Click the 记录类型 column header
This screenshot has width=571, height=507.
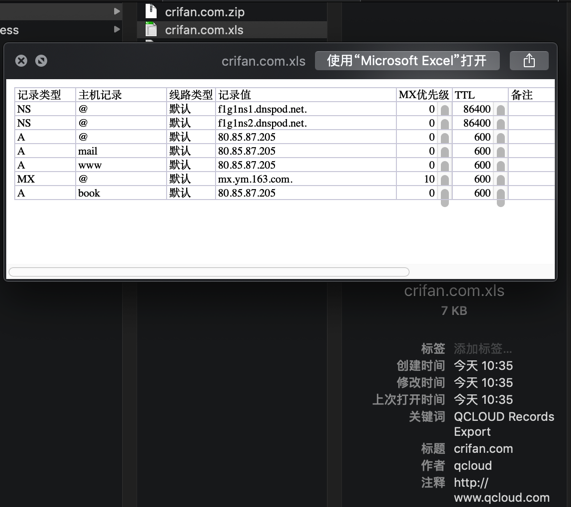45,95
